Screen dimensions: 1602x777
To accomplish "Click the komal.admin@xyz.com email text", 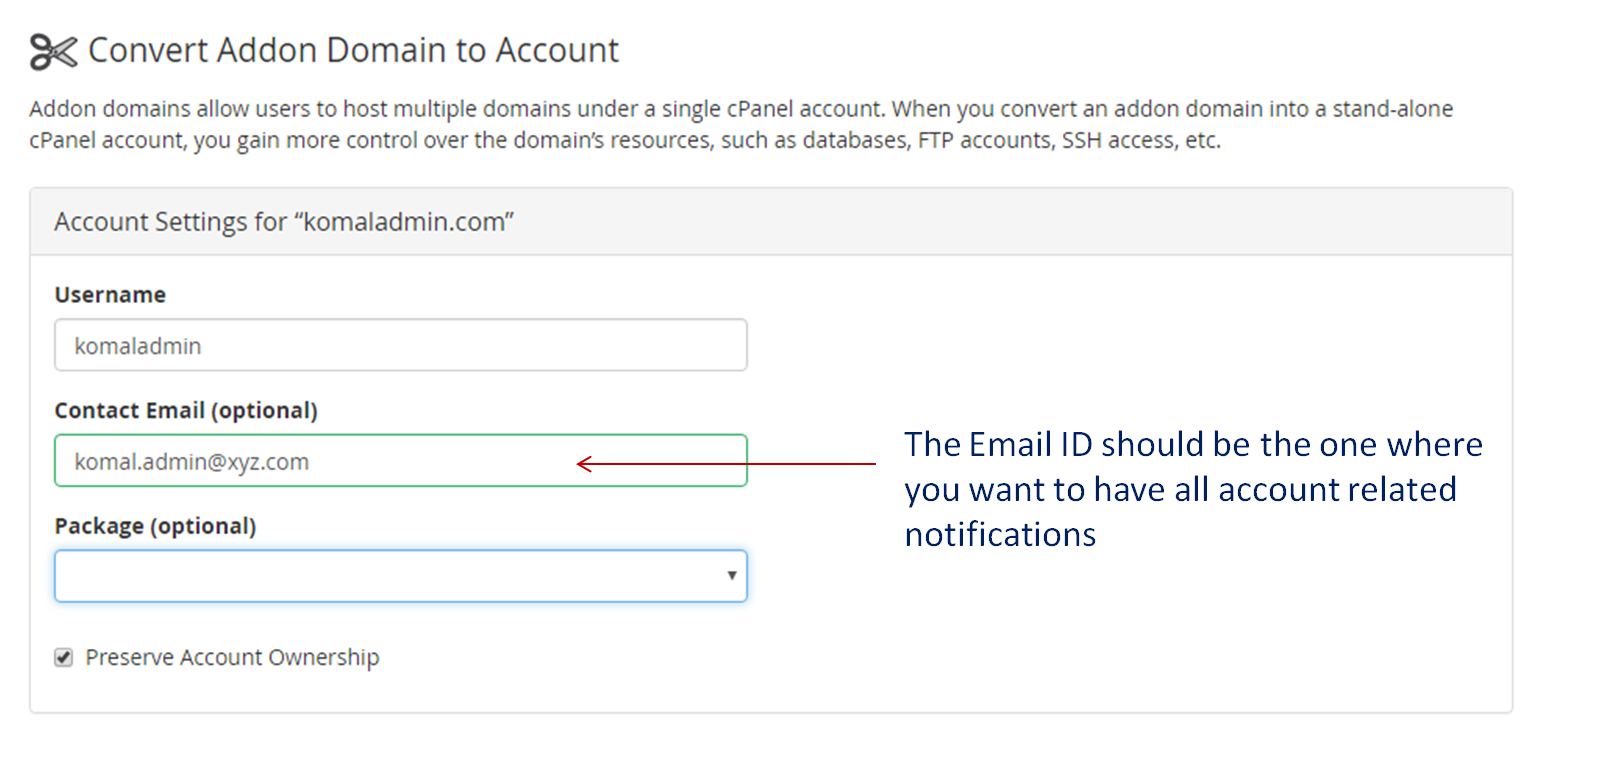I will [192, 462].
